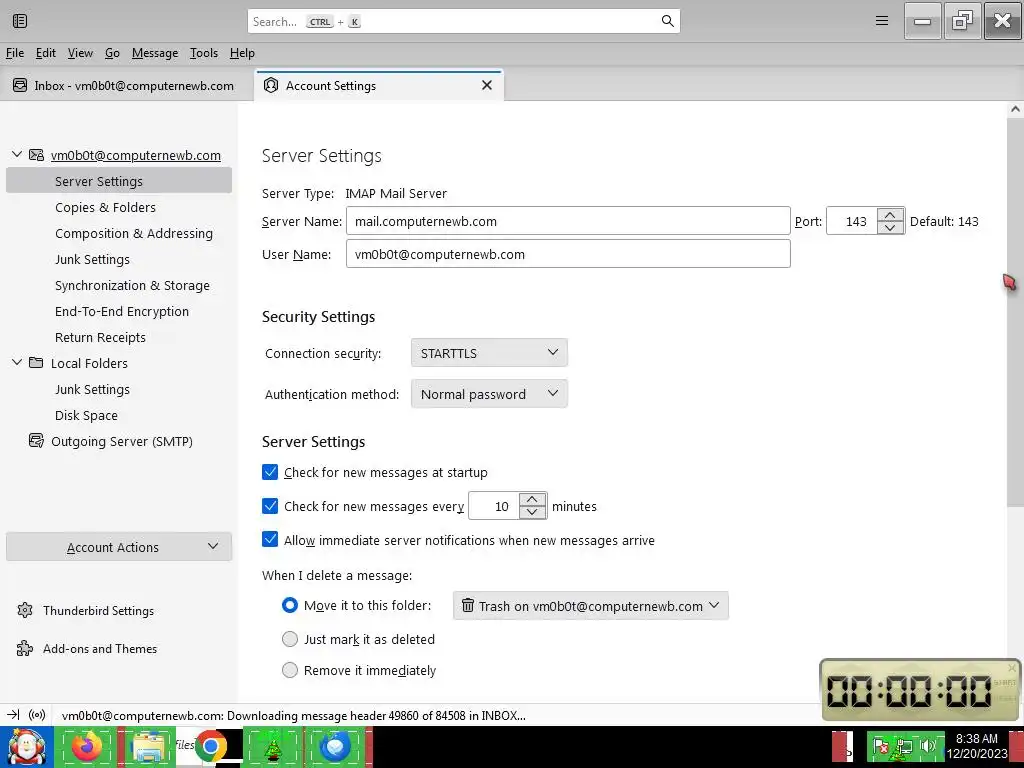Open the Go menu

pyautogui.click(x=112, y=53)
